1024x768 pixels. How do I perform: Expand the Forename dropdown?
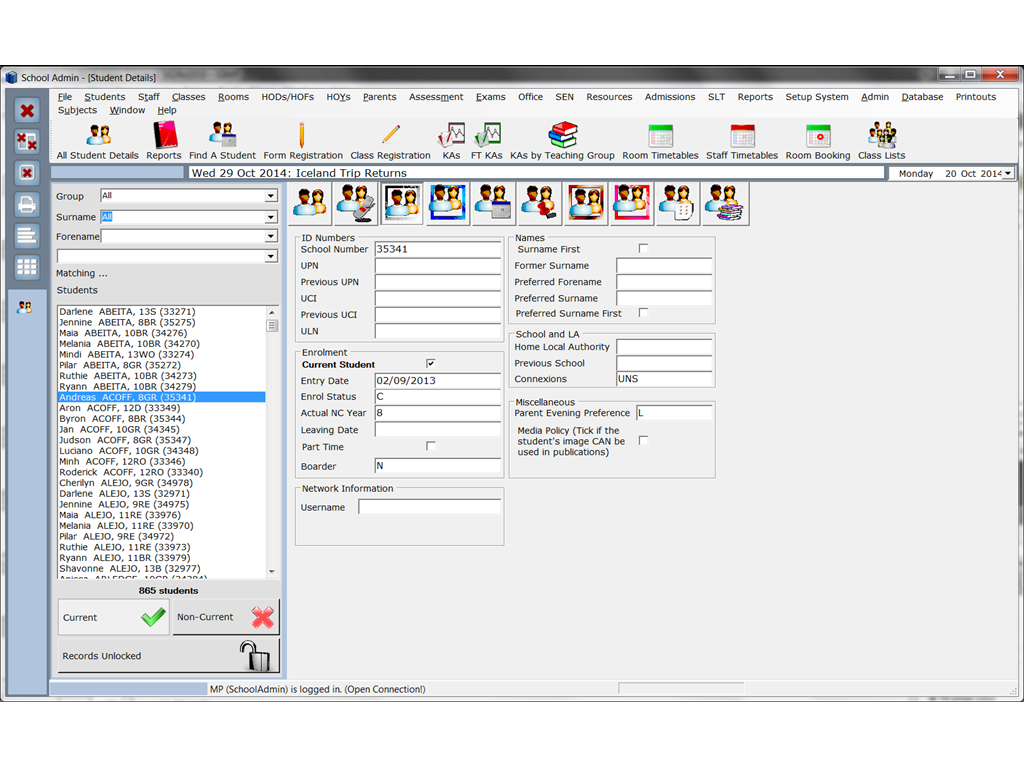click(270, 236)
